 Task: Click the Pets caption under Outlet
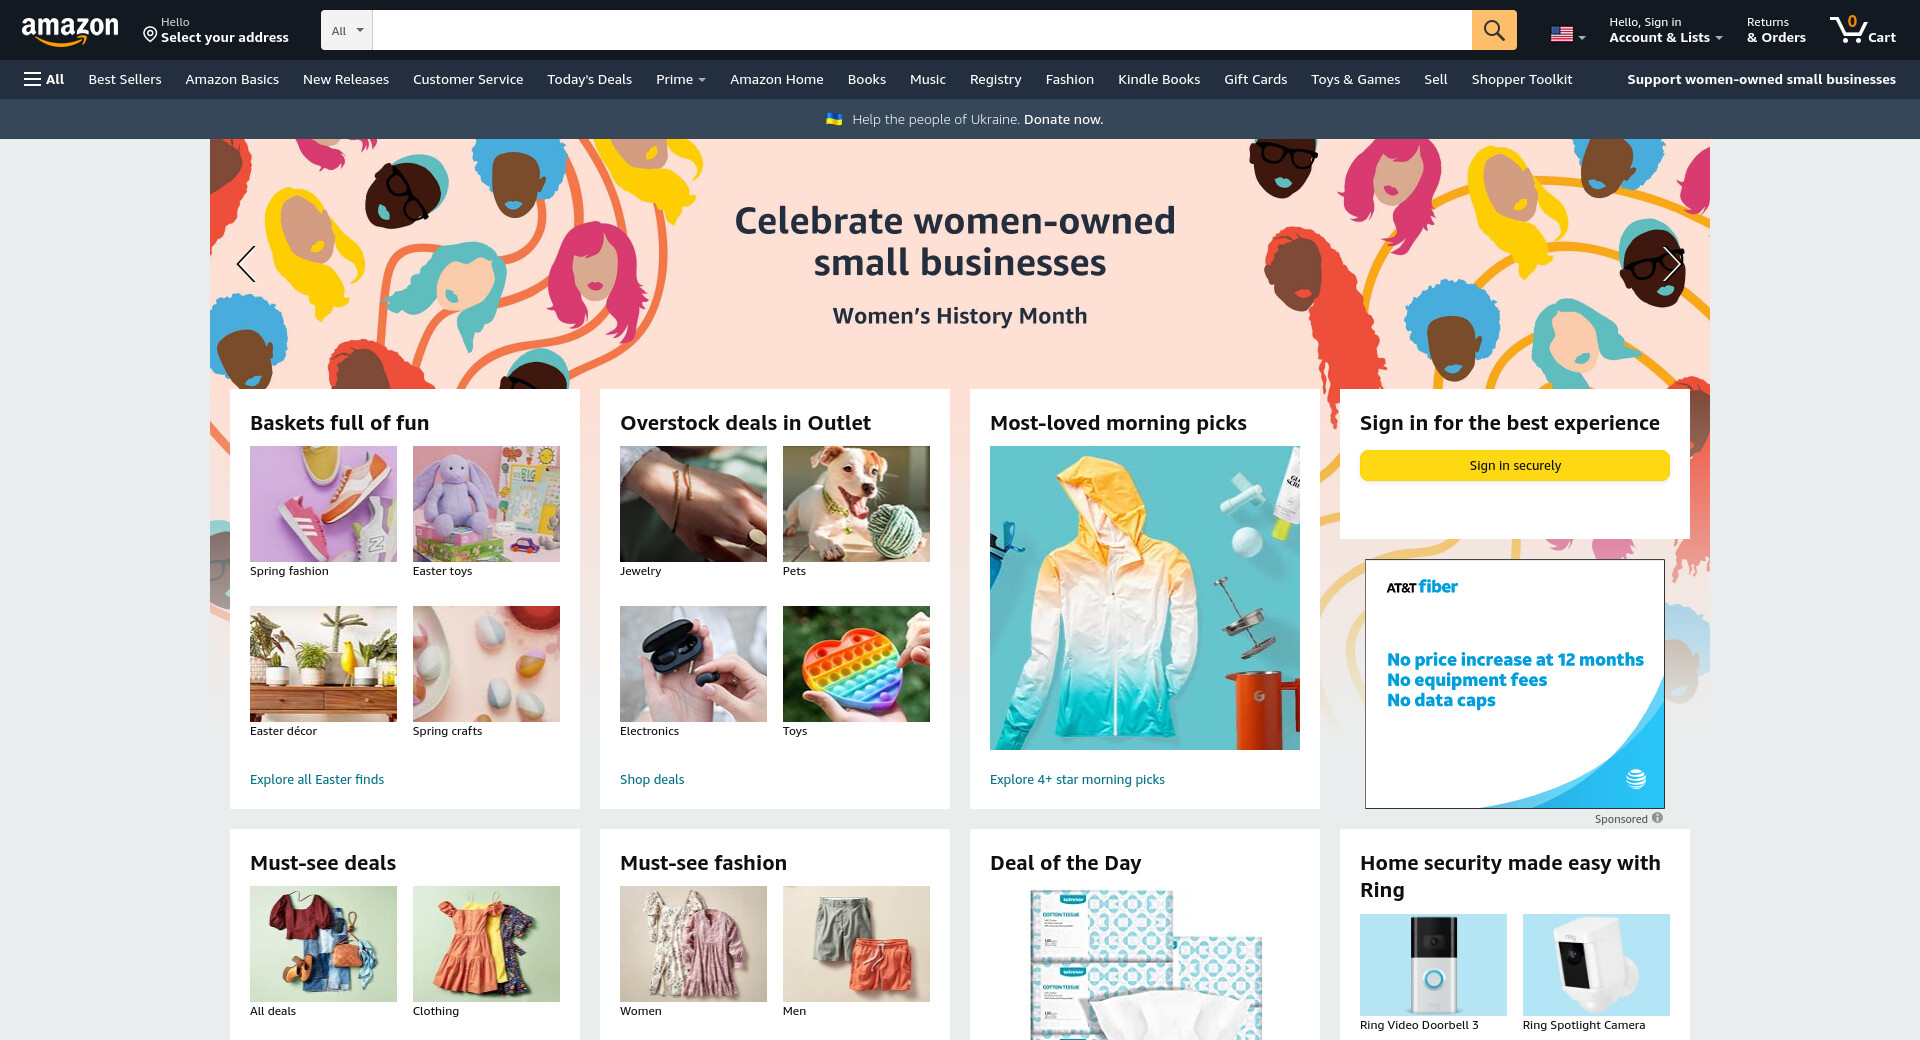794,571
